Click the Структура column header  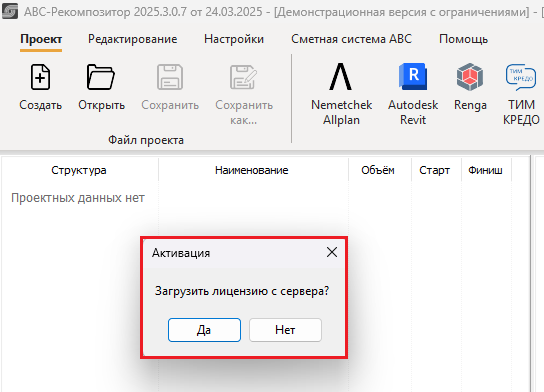pos(79,170)
